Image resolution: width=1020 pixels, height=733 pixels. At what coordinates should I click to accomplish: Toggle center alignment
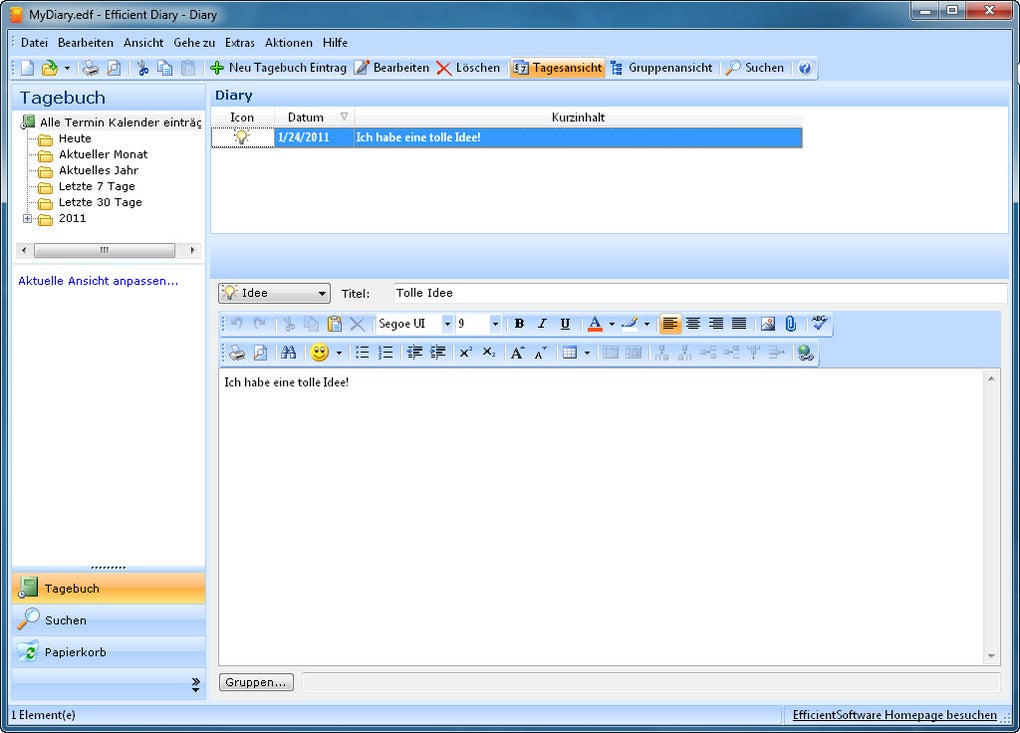693,324
